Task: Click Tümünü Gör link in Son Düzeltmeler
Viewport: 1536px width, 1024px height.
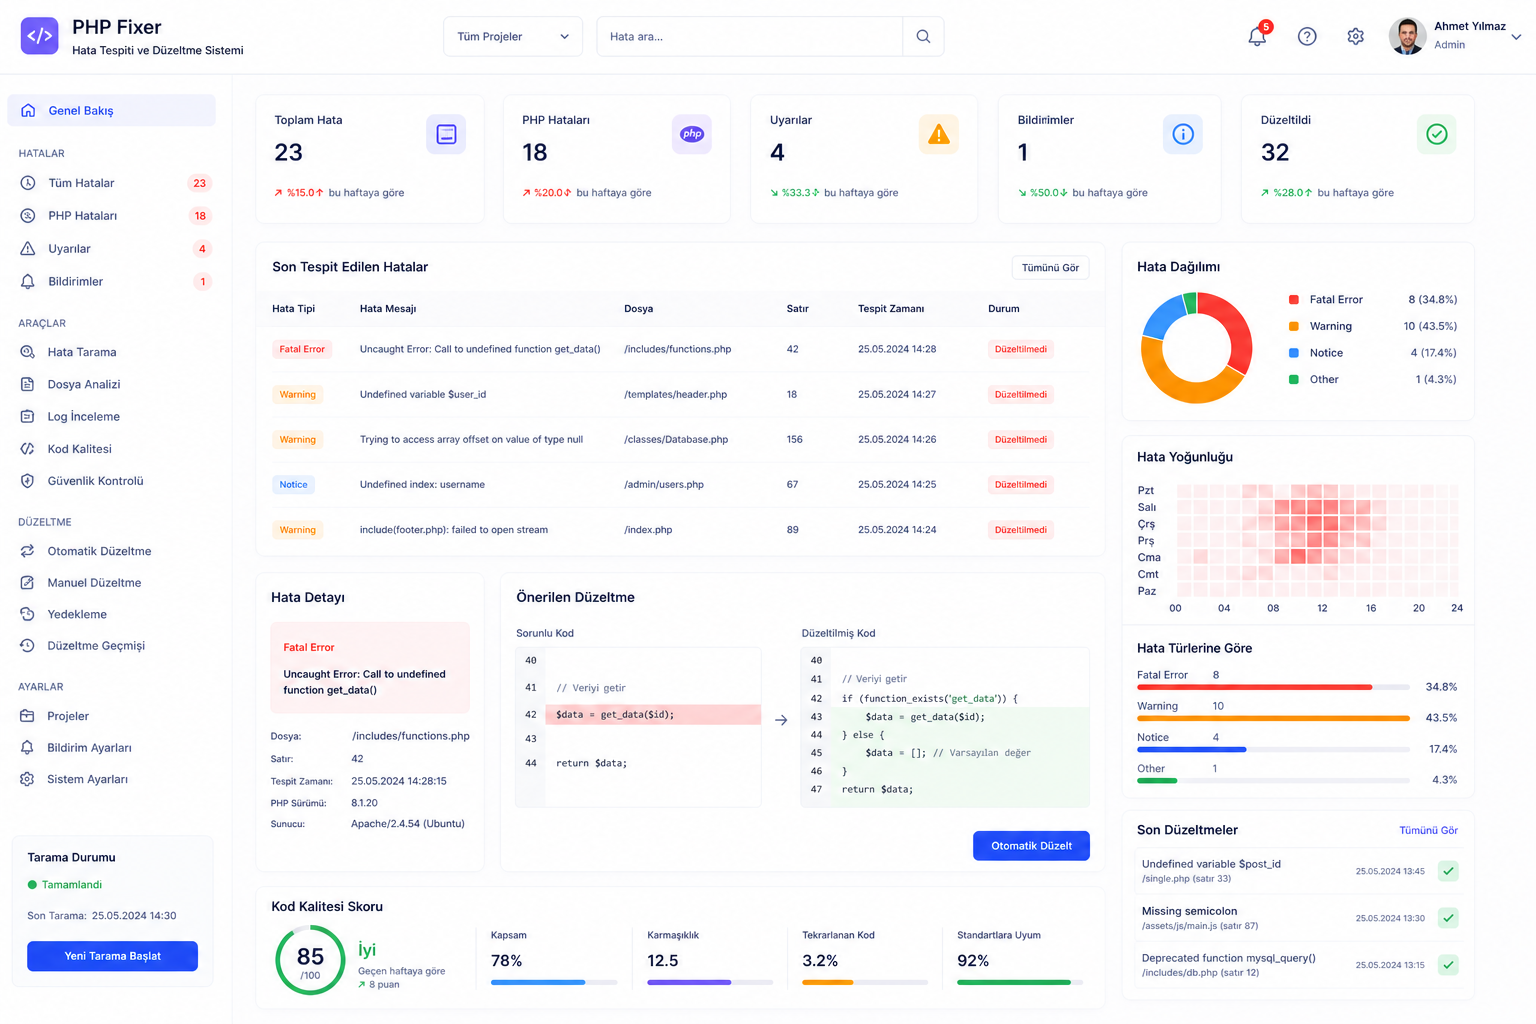Action: click(x=1428, y=831)
